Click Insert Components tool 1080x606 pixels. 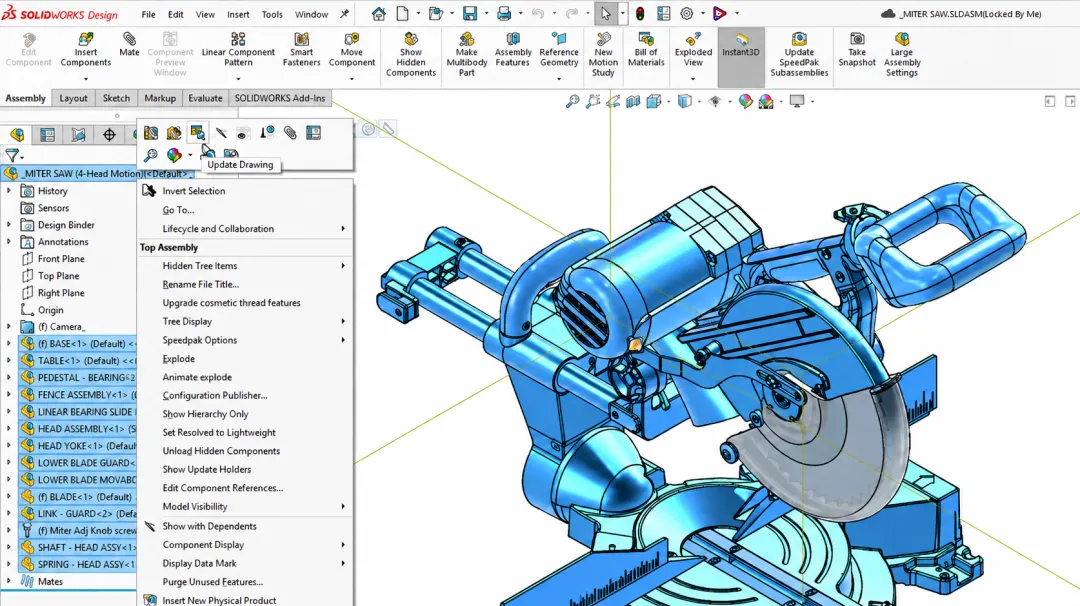(85, 50)
